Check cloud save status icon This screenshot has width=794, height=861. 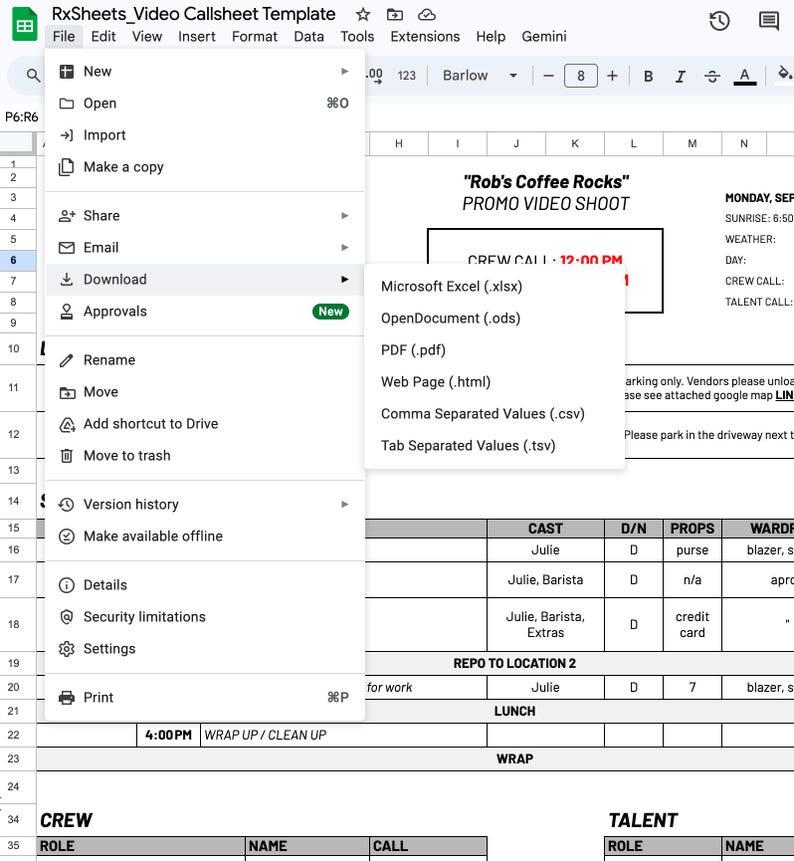pos(427,14)
